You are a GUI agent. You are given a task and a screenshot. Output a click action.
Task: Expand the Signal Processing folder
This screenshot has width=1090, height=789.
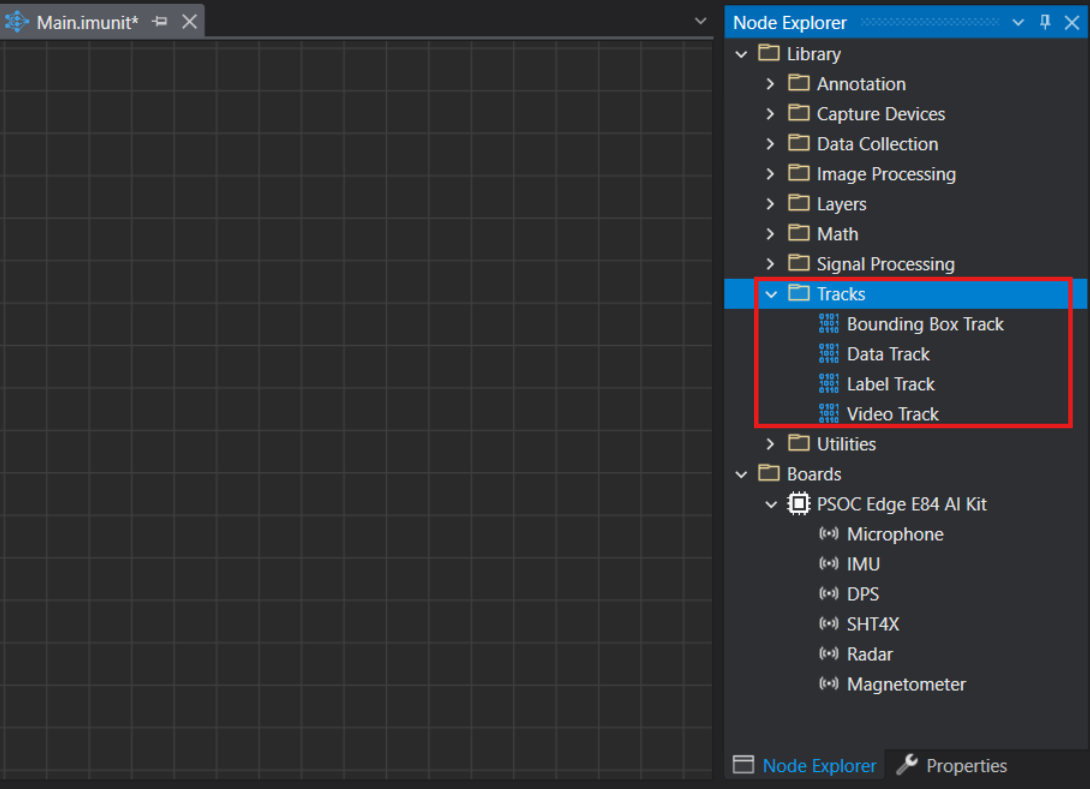tap(770, 264)
